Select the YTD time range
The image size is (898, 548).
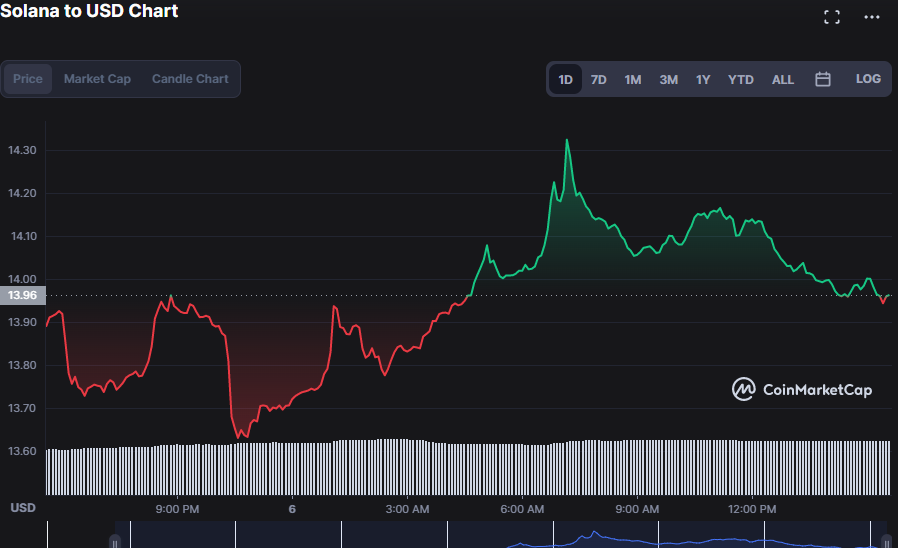(741, 80)
